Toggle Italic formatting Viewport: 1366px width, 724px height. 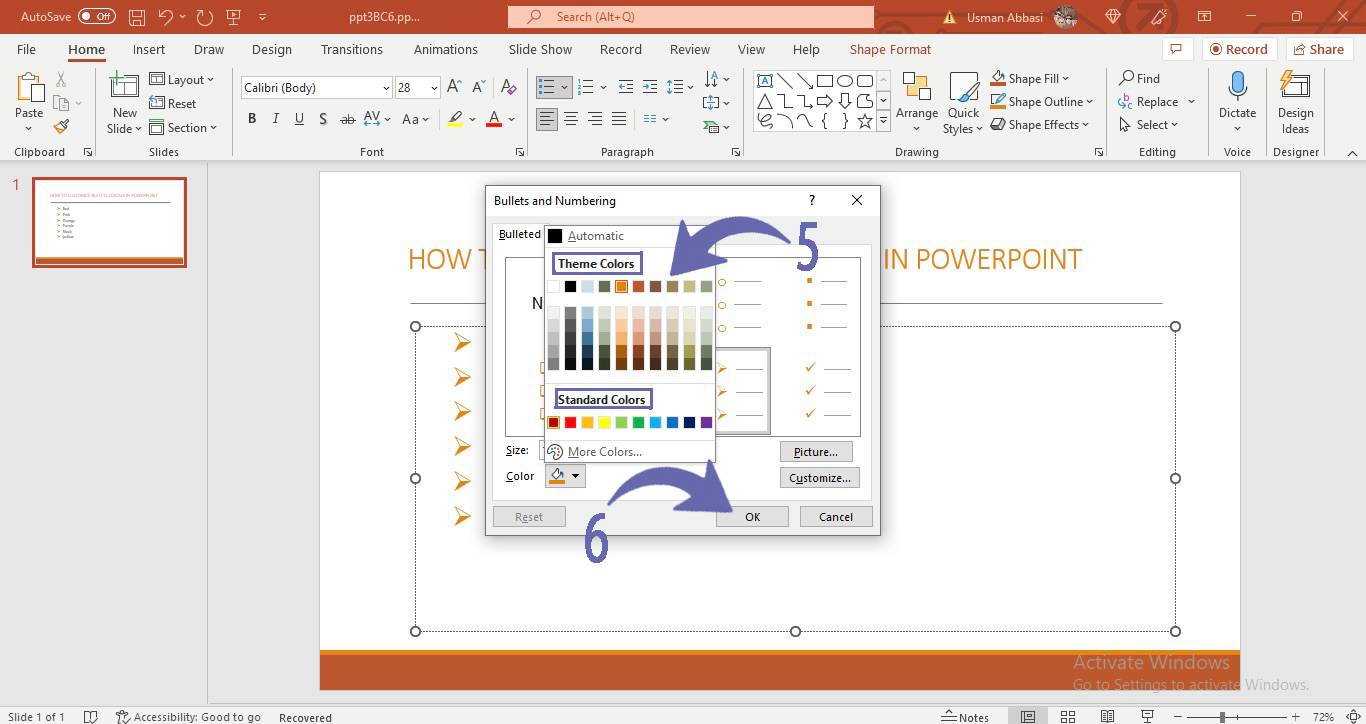pyautogui.click(x=275, y=119)
